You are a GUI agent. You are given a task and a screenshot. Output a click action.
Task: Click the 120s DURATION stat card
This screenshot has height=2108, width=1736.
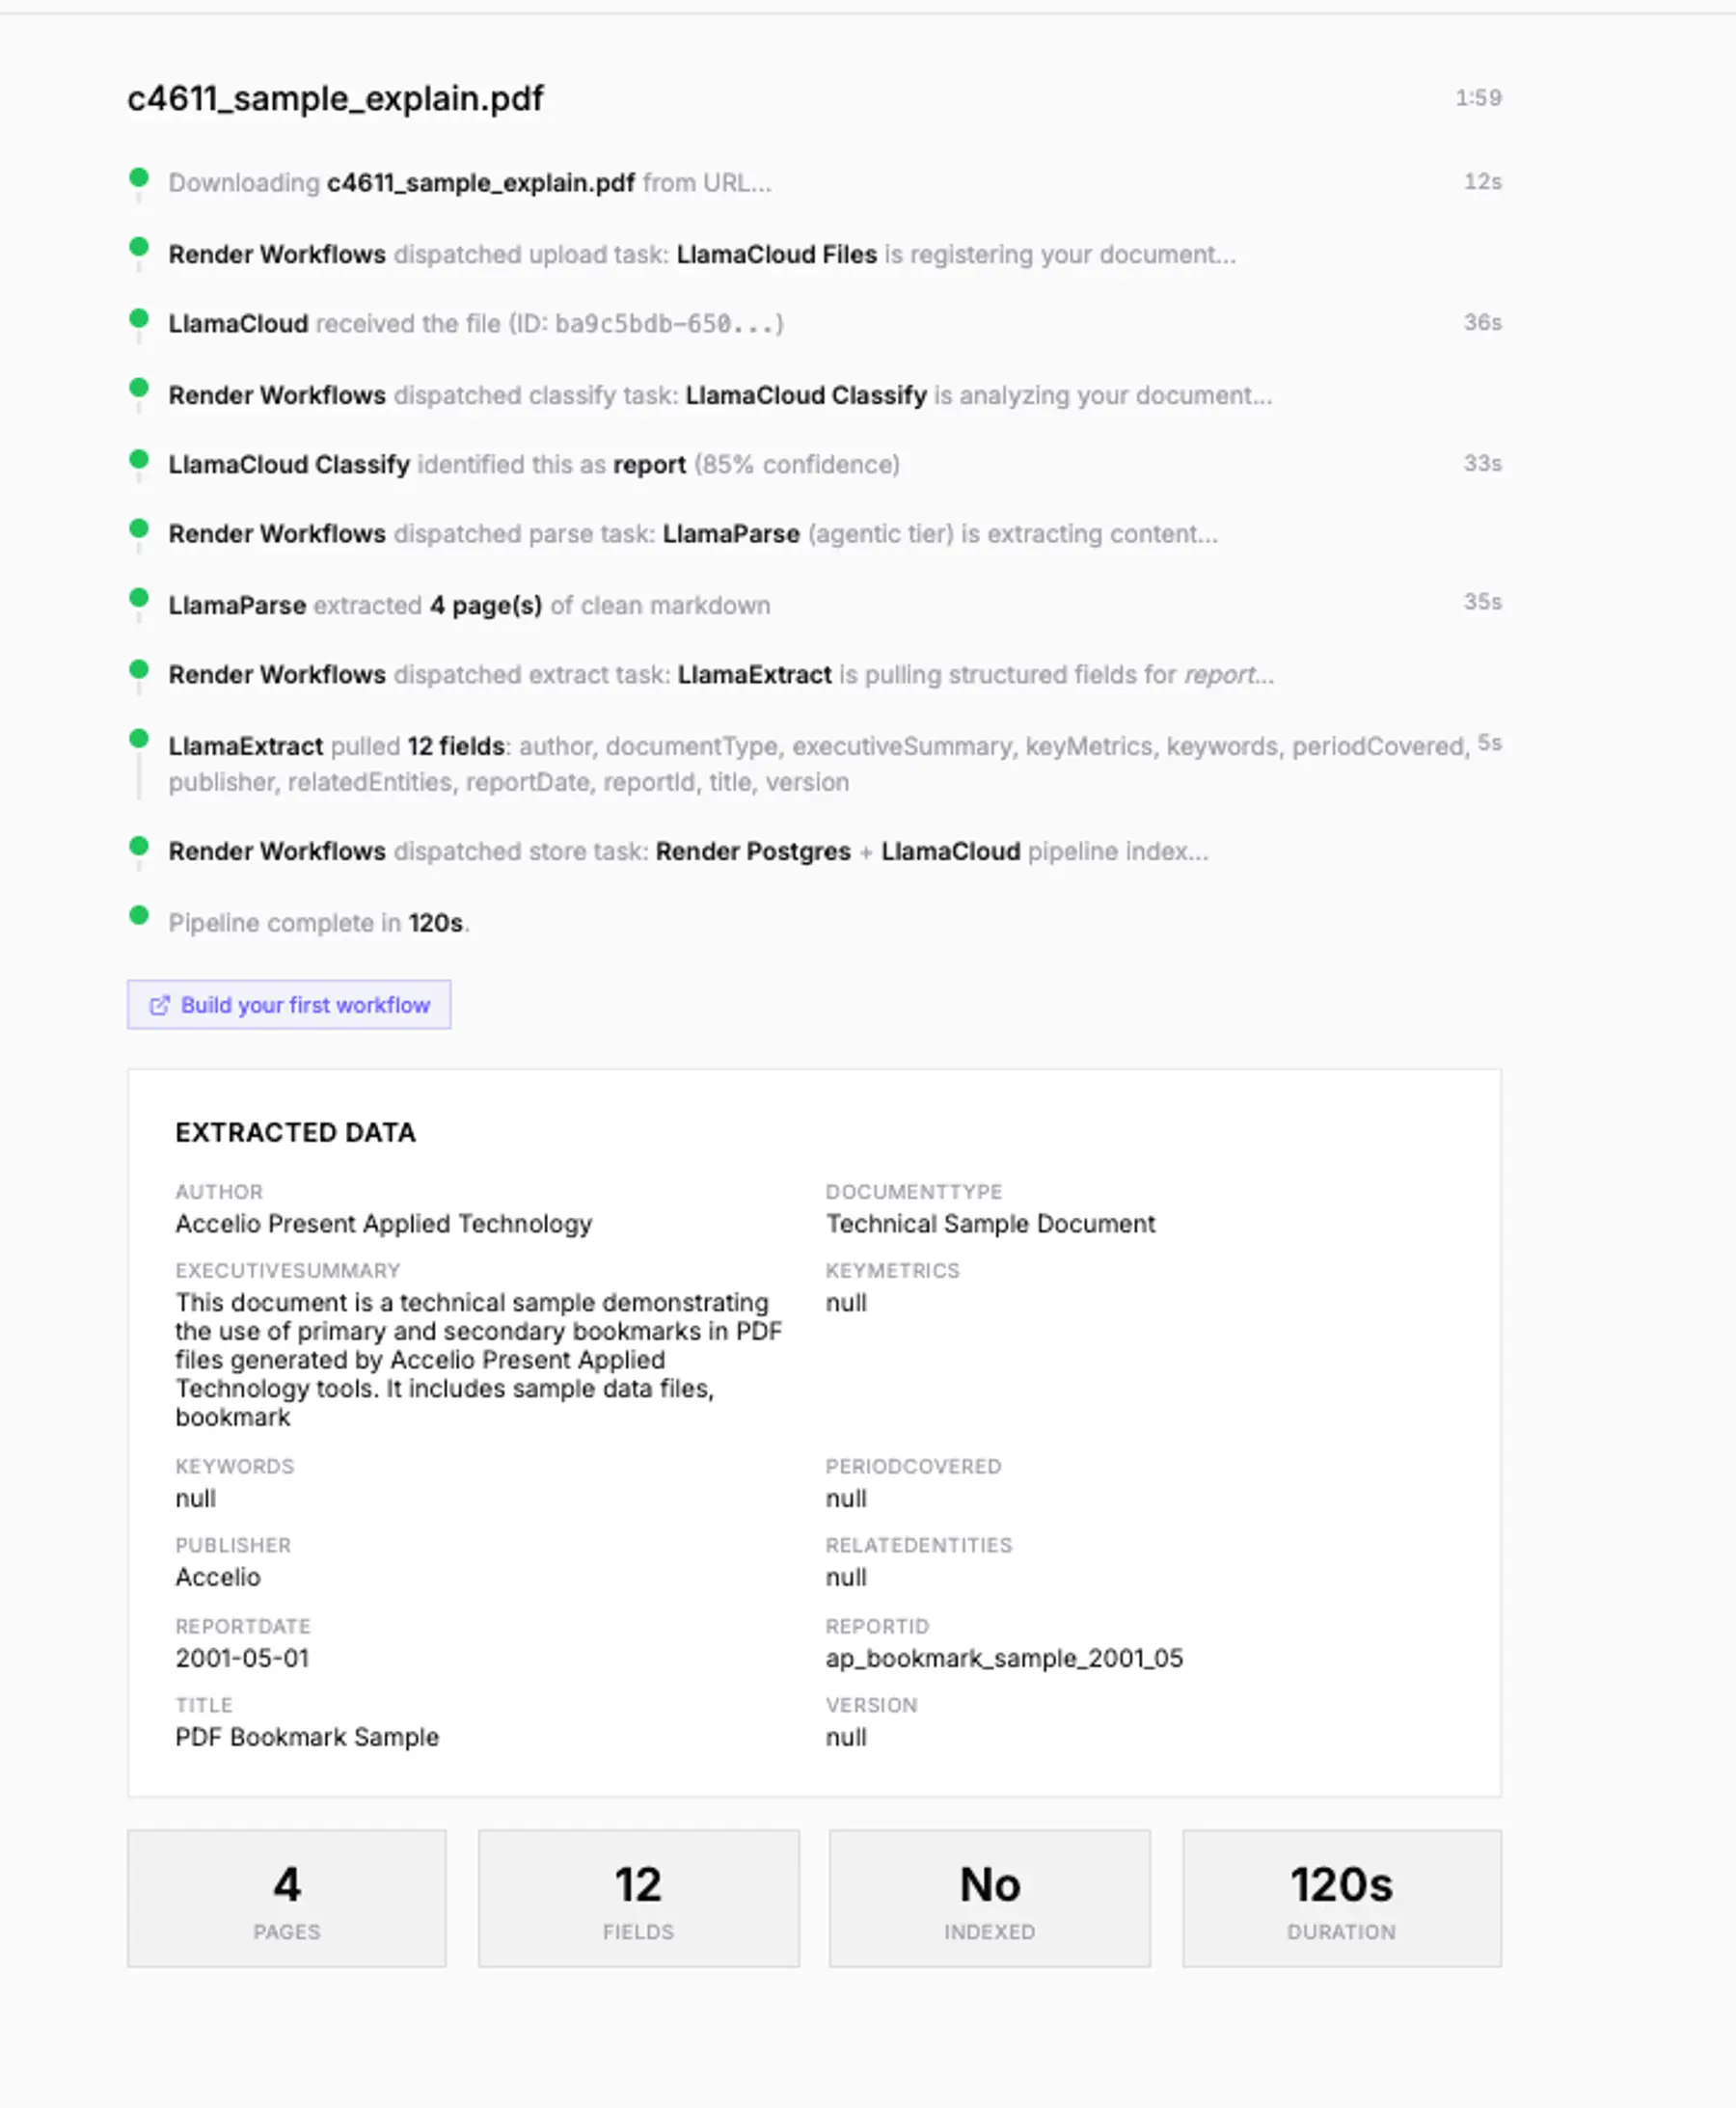(x=1342, y=1898)
